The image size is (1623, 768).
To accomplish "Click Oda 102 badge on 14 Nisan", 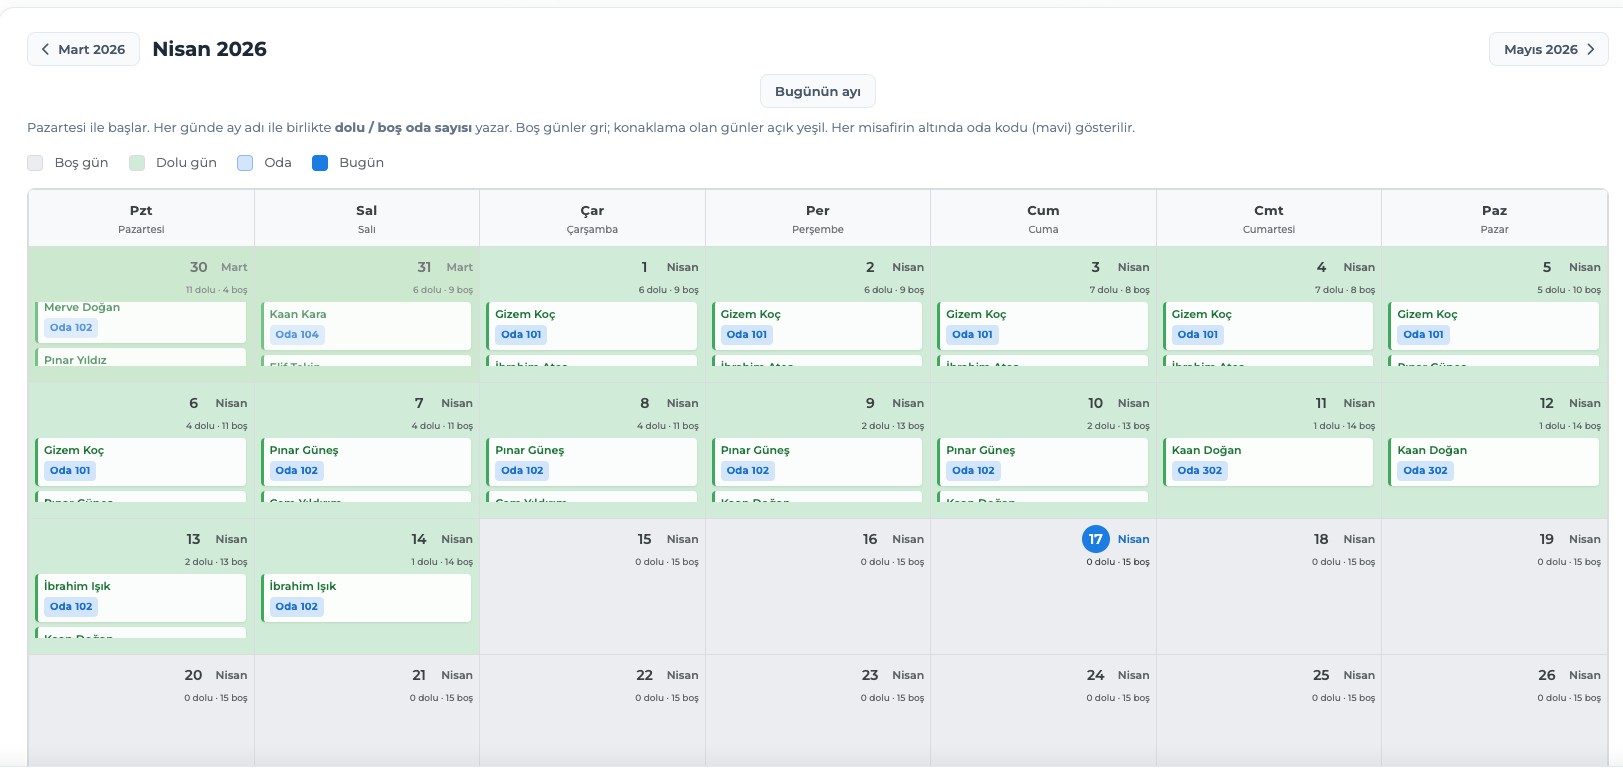I will click(297, 607).
